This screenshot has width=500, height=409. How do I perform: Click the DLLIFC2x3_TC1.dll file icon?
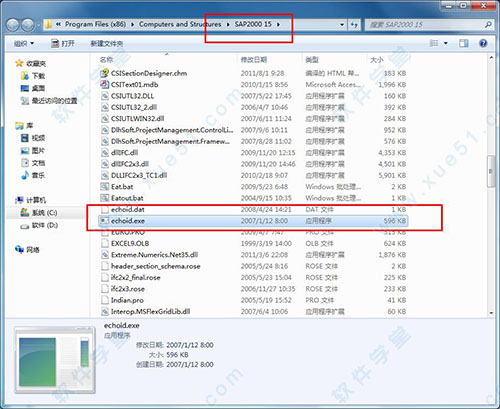(x=105, y=175)
